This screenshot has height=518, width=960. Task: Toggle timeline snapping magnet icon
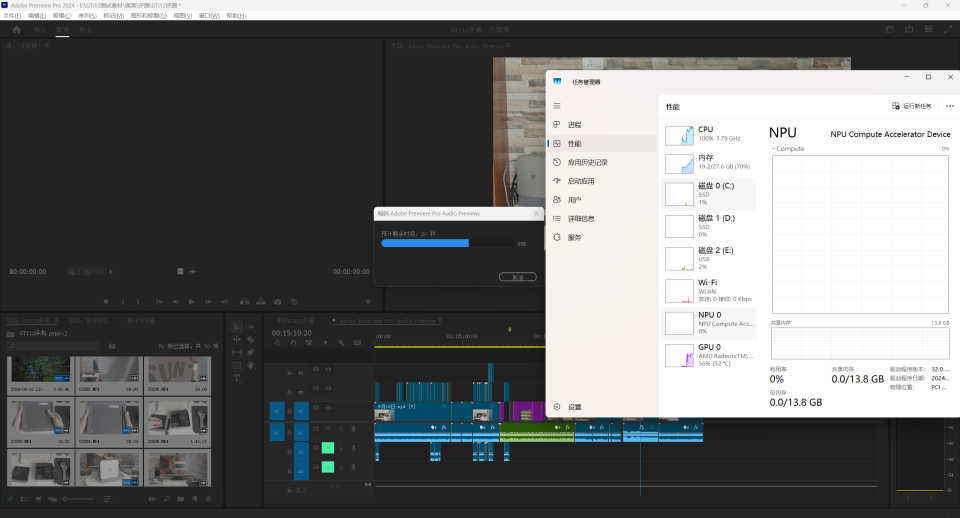point(293,343)
